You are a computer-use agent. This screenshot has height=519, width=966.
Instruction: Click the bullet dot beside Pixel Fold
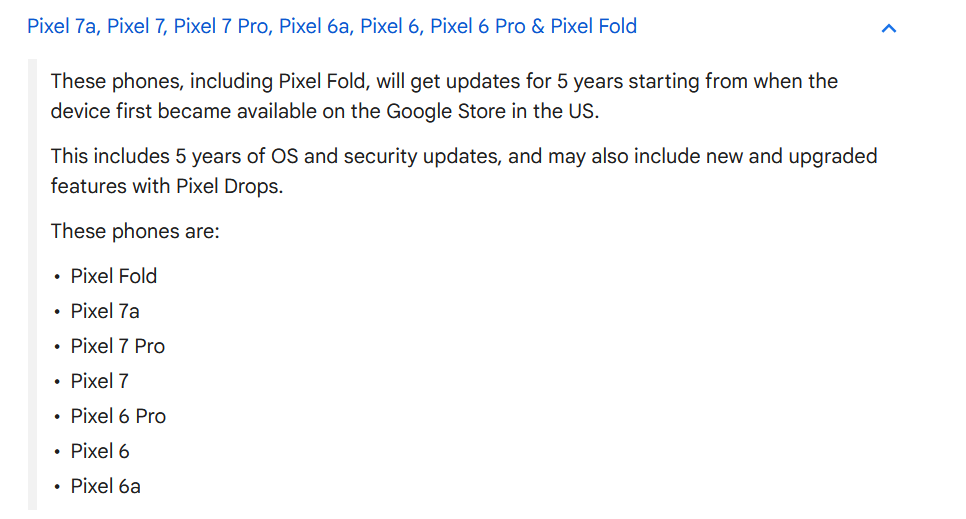click(x=57, y=277)
